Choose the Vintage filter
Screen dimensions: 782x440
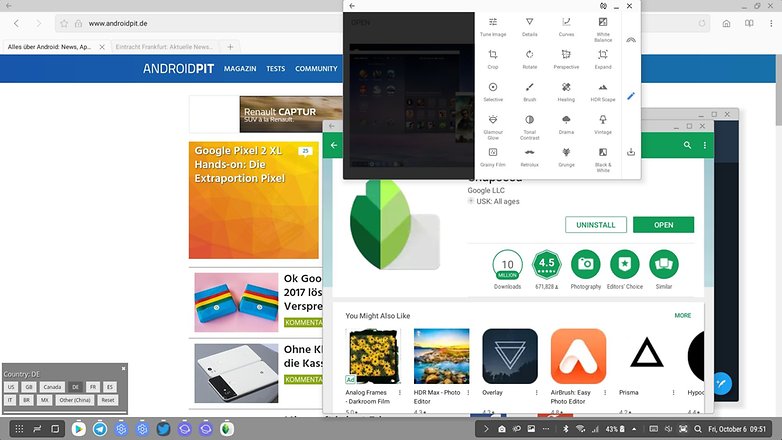(x=603, y=125)
